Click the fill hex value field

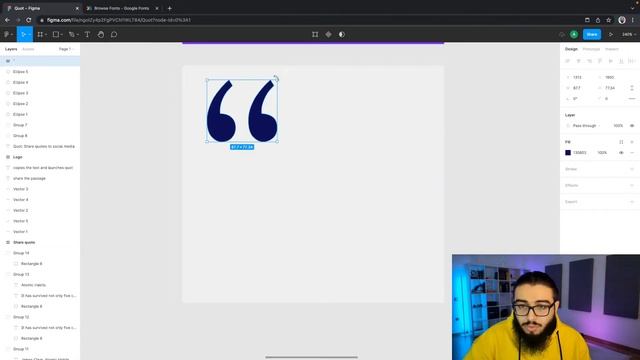[580, 153]
